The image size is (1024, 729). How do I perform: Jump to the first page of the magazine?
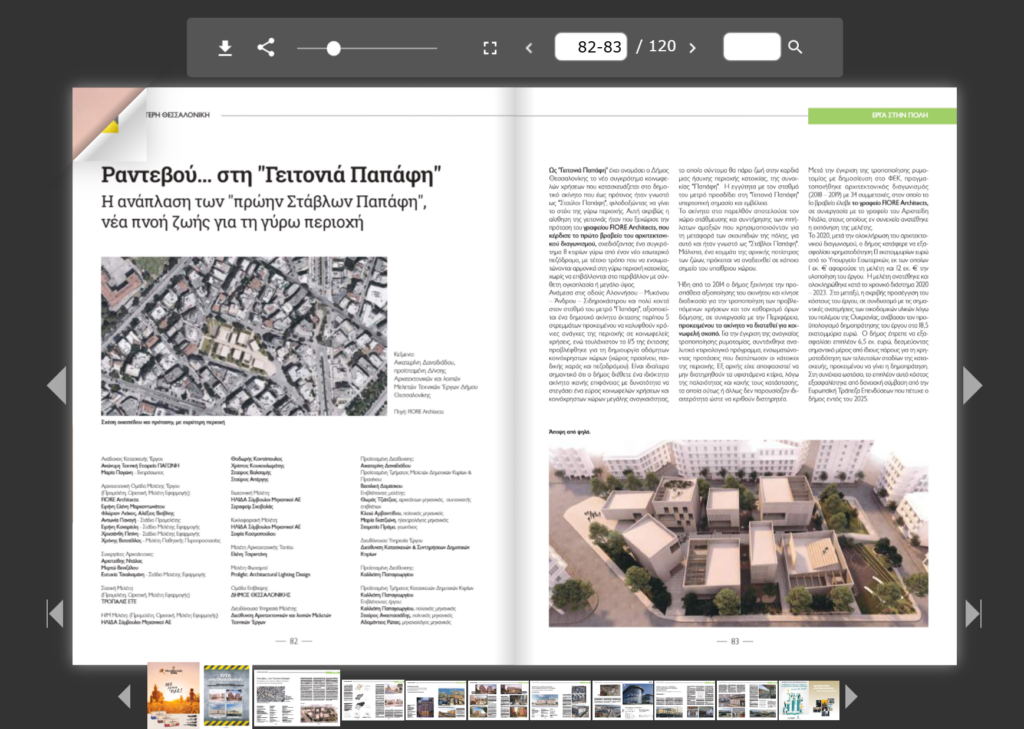pos(55,613)
